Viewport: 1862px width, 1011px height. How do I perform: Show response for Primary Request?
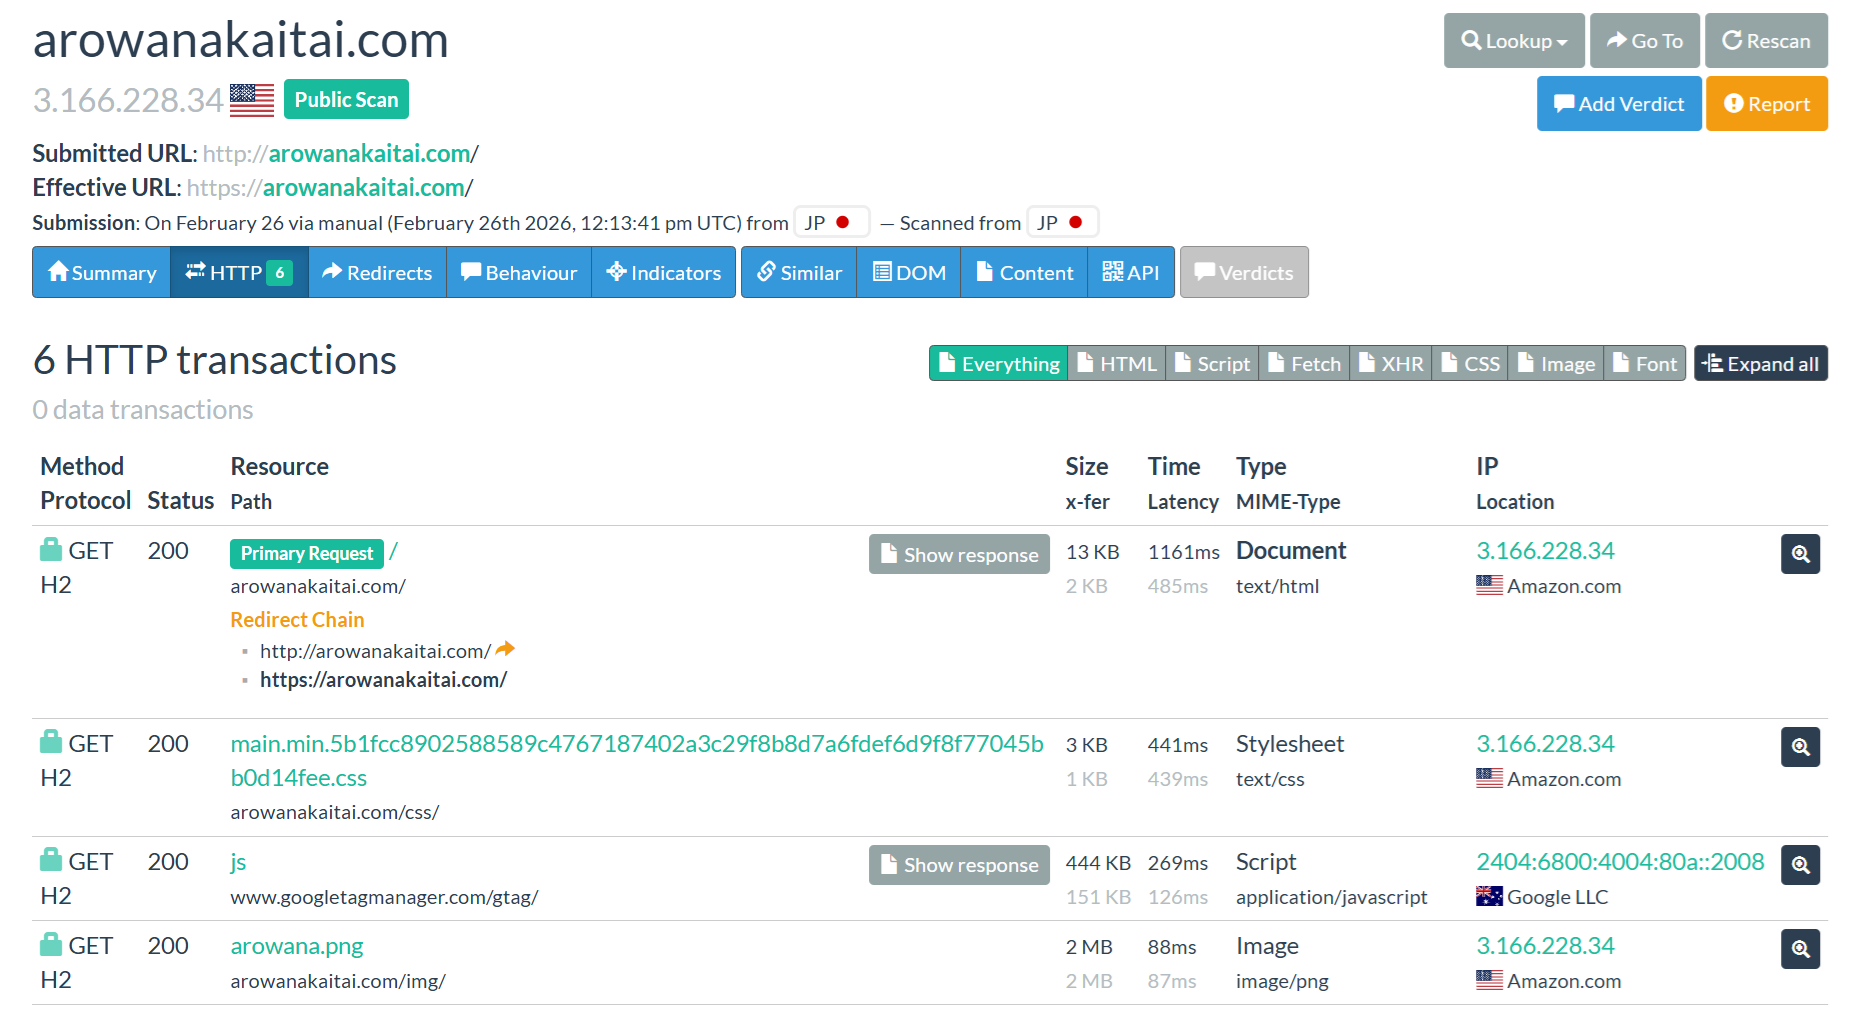coord(958,555)
